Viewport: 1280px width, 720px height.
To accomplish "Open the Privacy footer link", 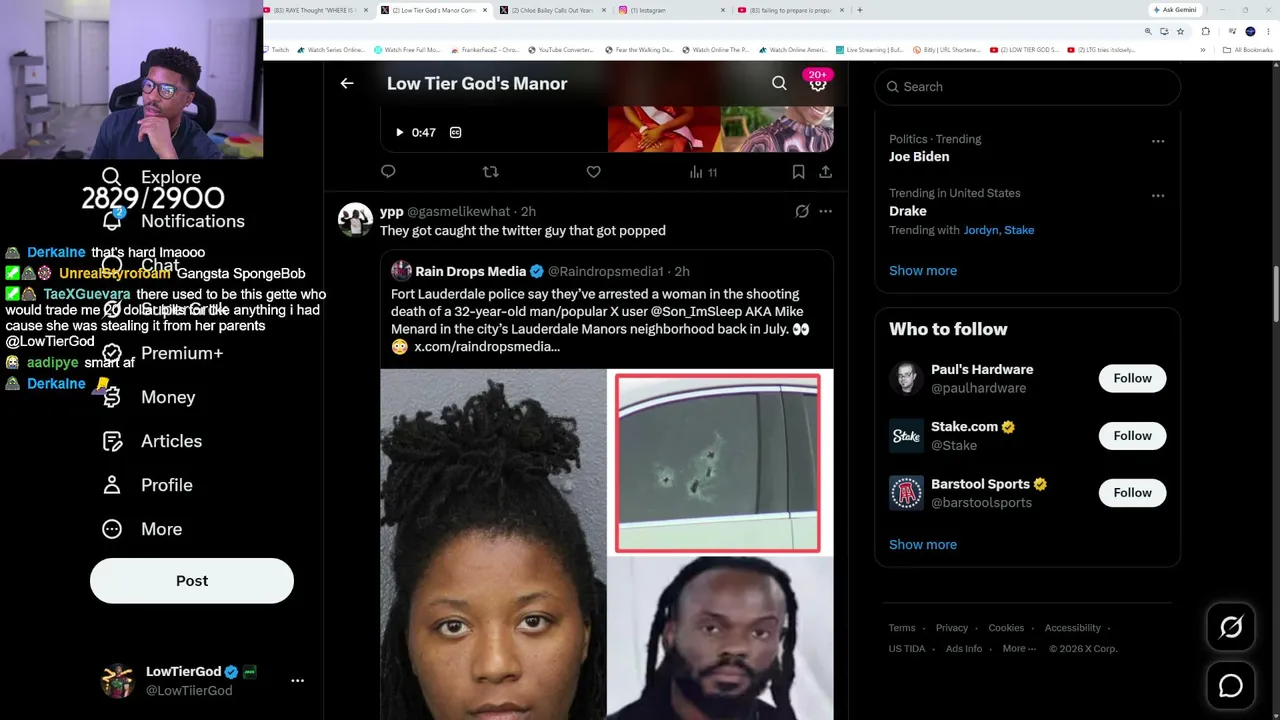I will click(x=952, y=628).
